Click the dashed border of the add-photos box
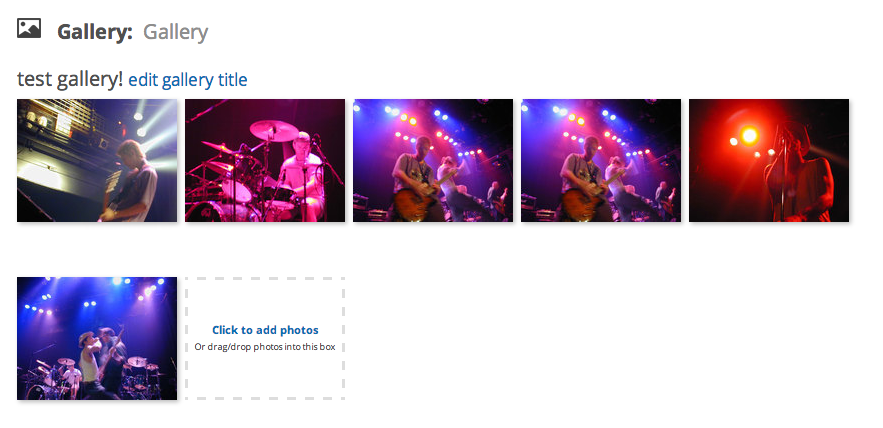The width and height of the screenshot is (883, 428). pyautogui.click(x=265, y=278)
